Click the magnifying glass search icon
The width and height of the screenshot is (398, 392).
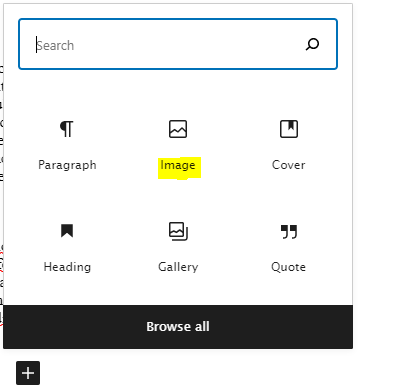tap(312, 44)
